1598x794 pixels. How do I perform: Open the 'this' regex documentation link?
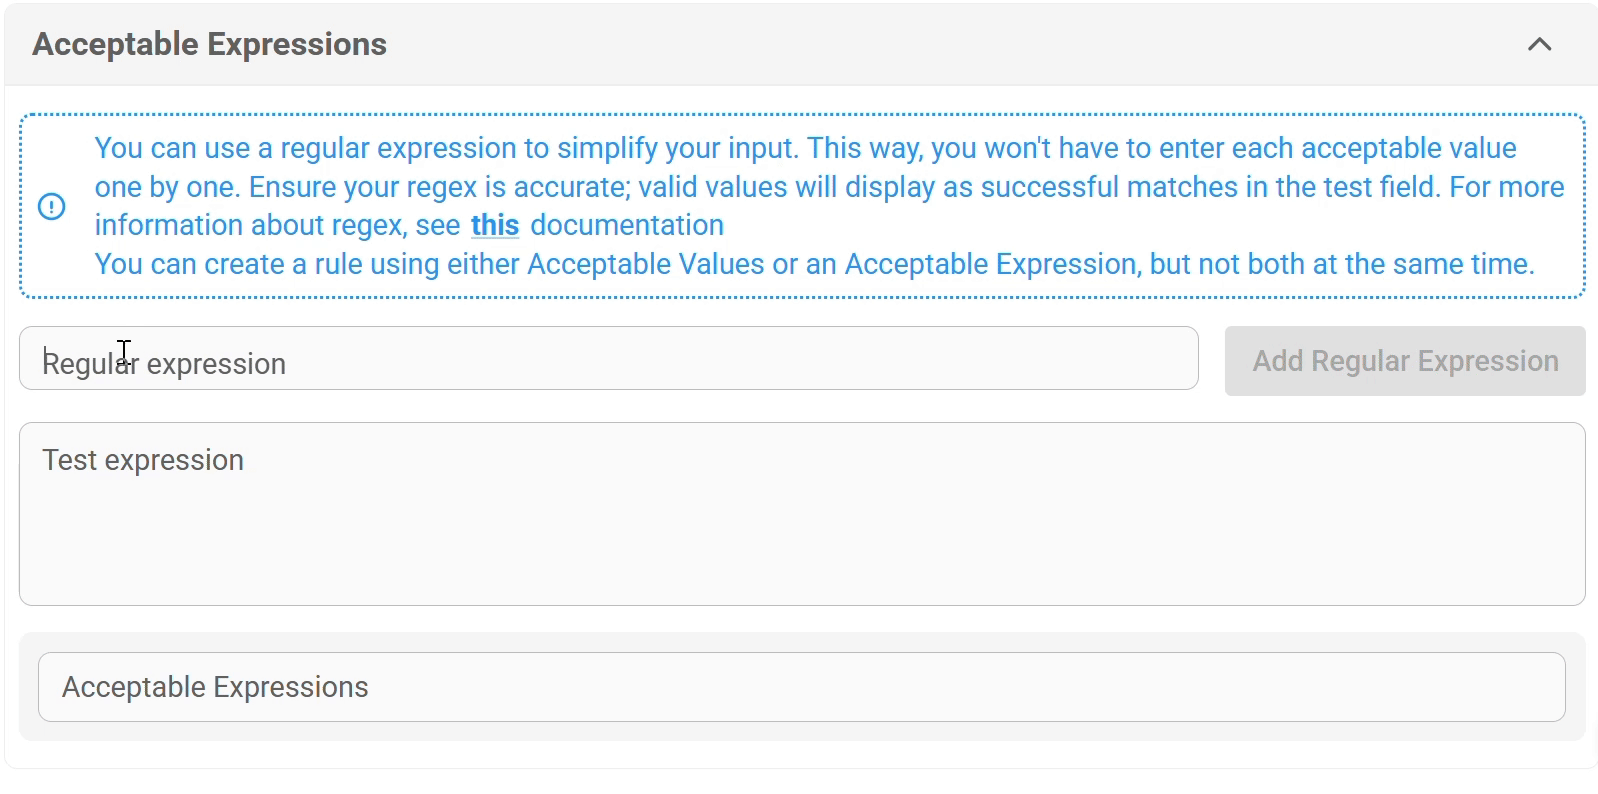coord(495,225)
